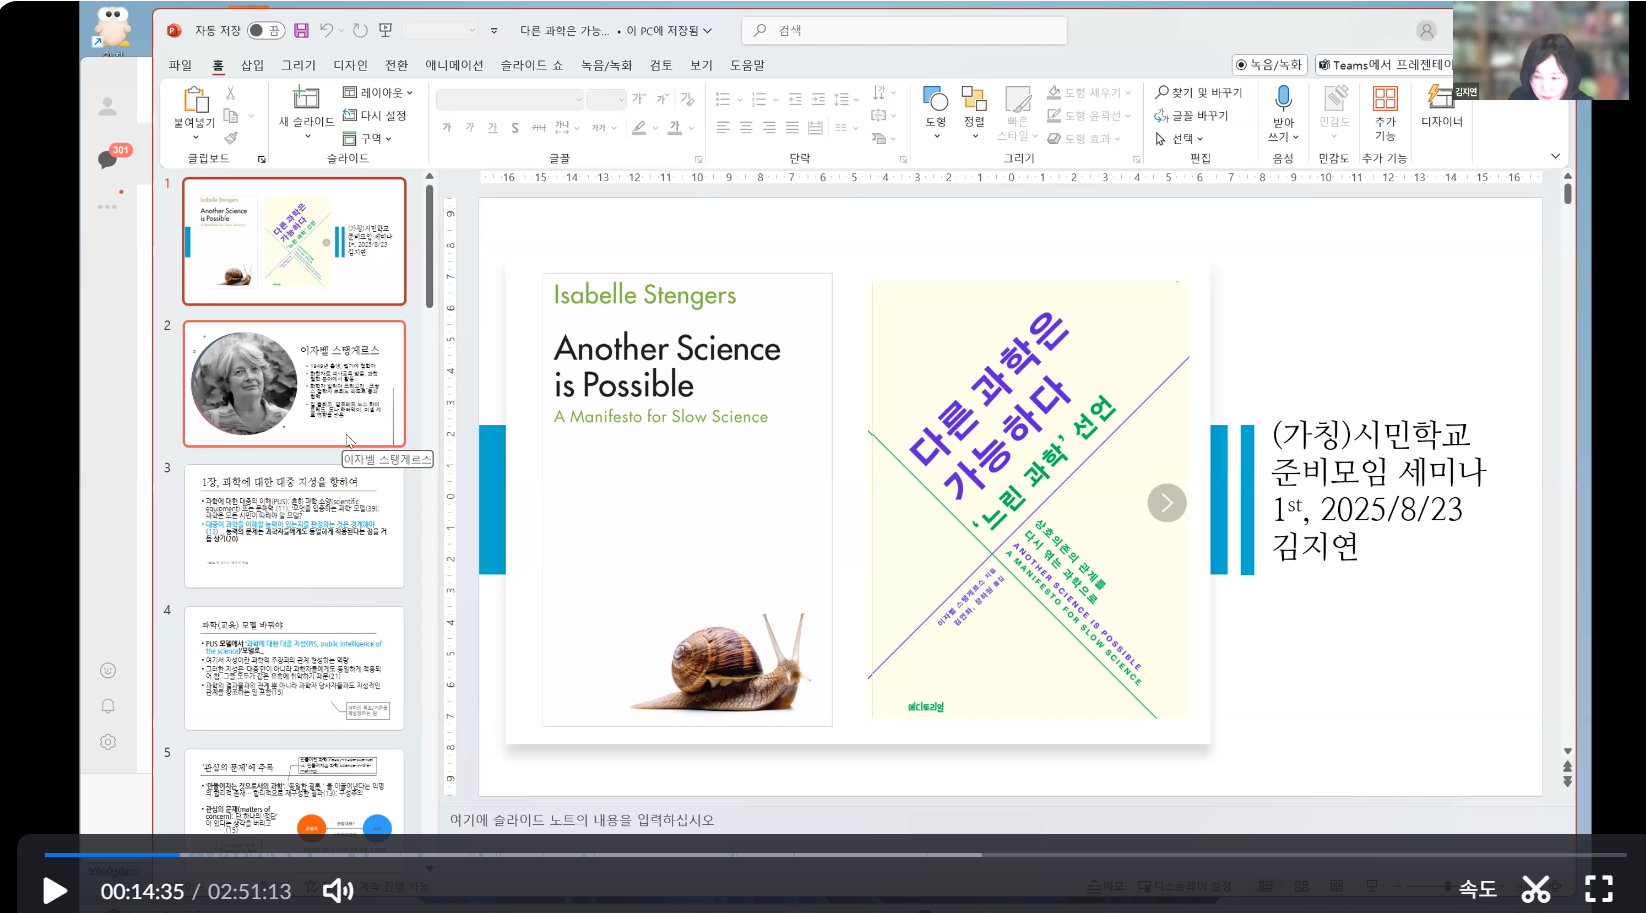Toggle fullscreen mode in the video player
The height and width of the screenshot is (913, 1646).
pos(1599,888)
